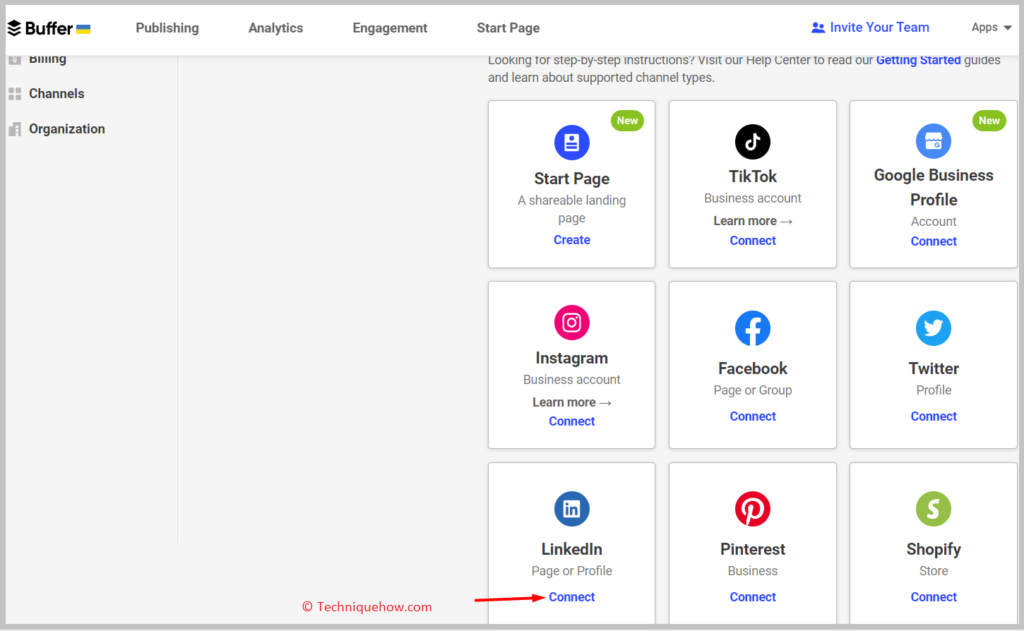Click the Facebook logo icon
This screenshot has width=1024, height=631.
[752, 328]
